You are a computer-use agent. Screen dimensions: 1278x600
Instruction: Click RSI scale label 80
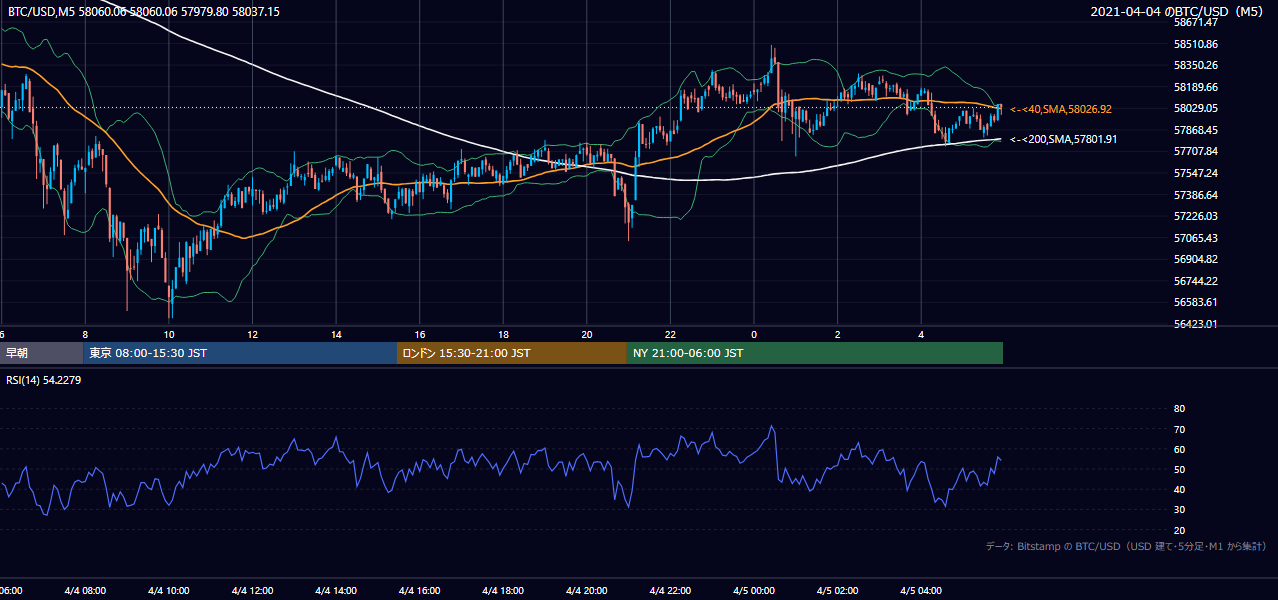pos(1179,409)
